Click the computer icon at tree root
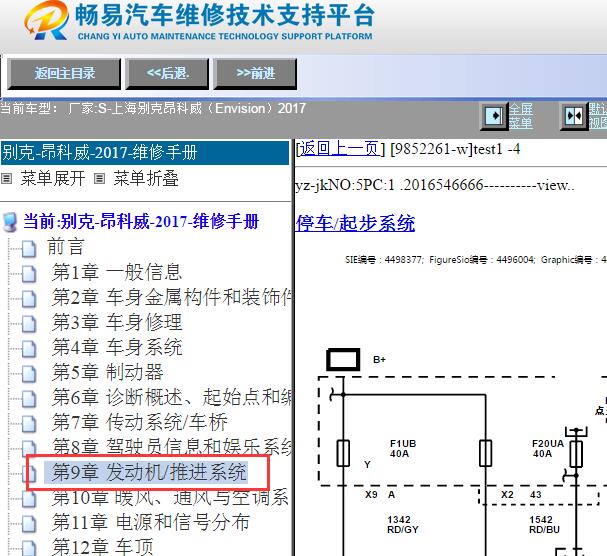This screenshot has height=556, width=607. click(x=10, y=222)
